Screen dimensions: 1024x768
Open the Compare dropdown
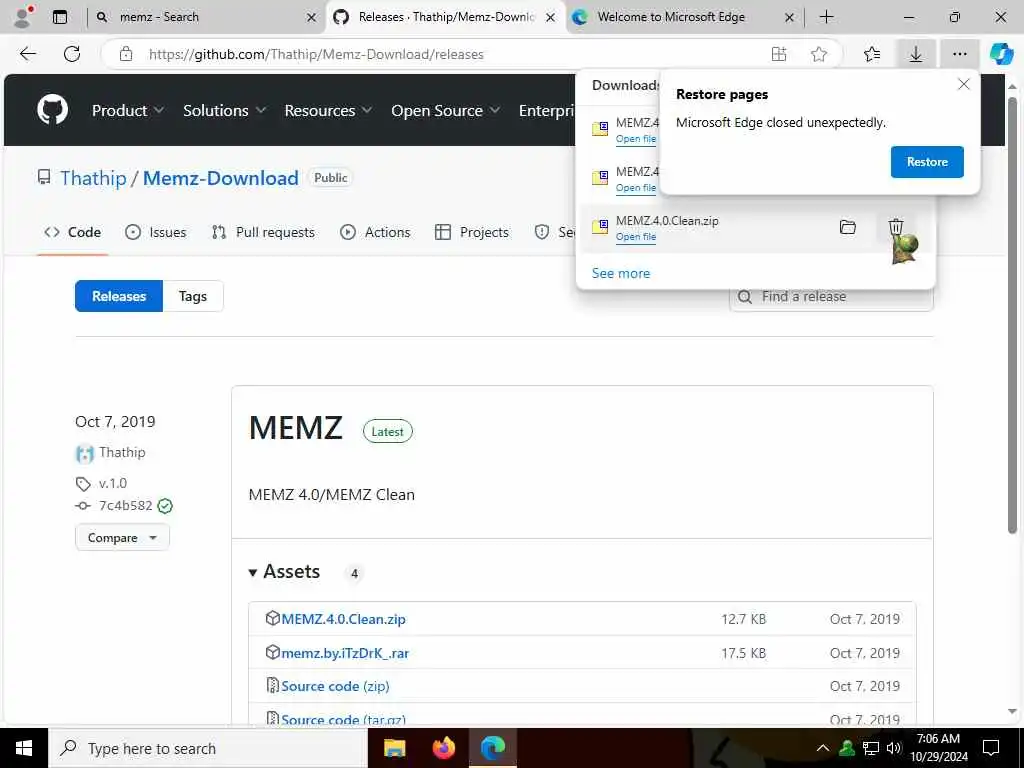point(122,537)
